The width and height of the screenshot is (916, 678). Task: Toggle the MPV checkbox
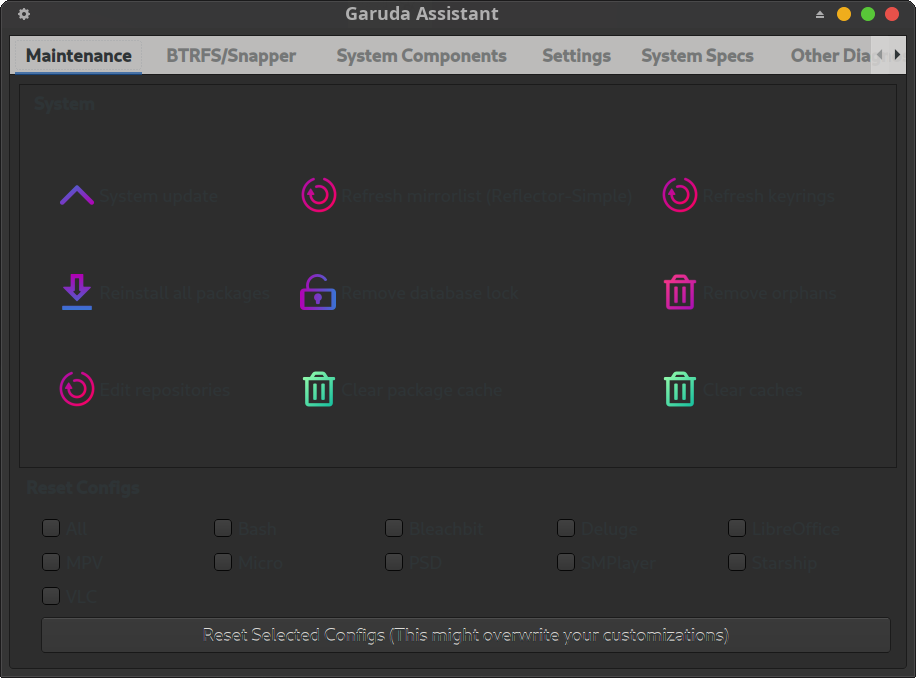pyautogui.click(x=51, y=562)
